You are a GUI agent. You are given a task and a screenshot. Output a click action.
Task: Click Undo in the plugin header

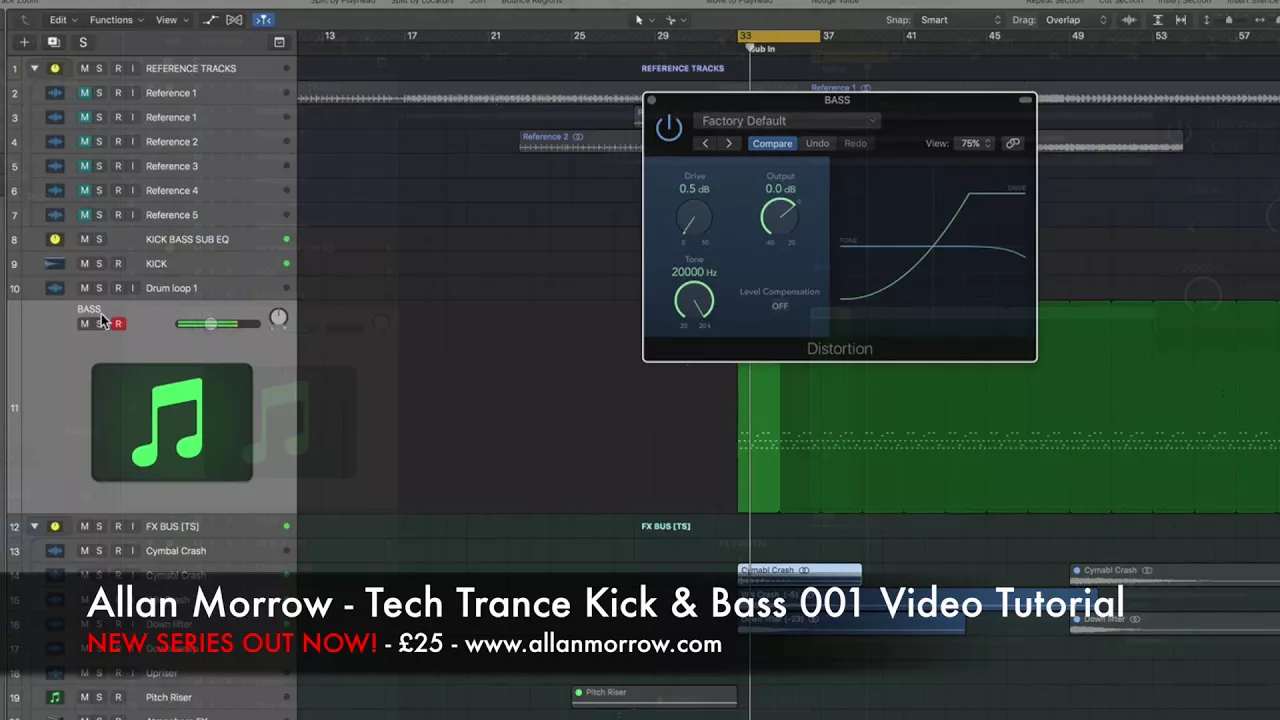coord(817,144)
